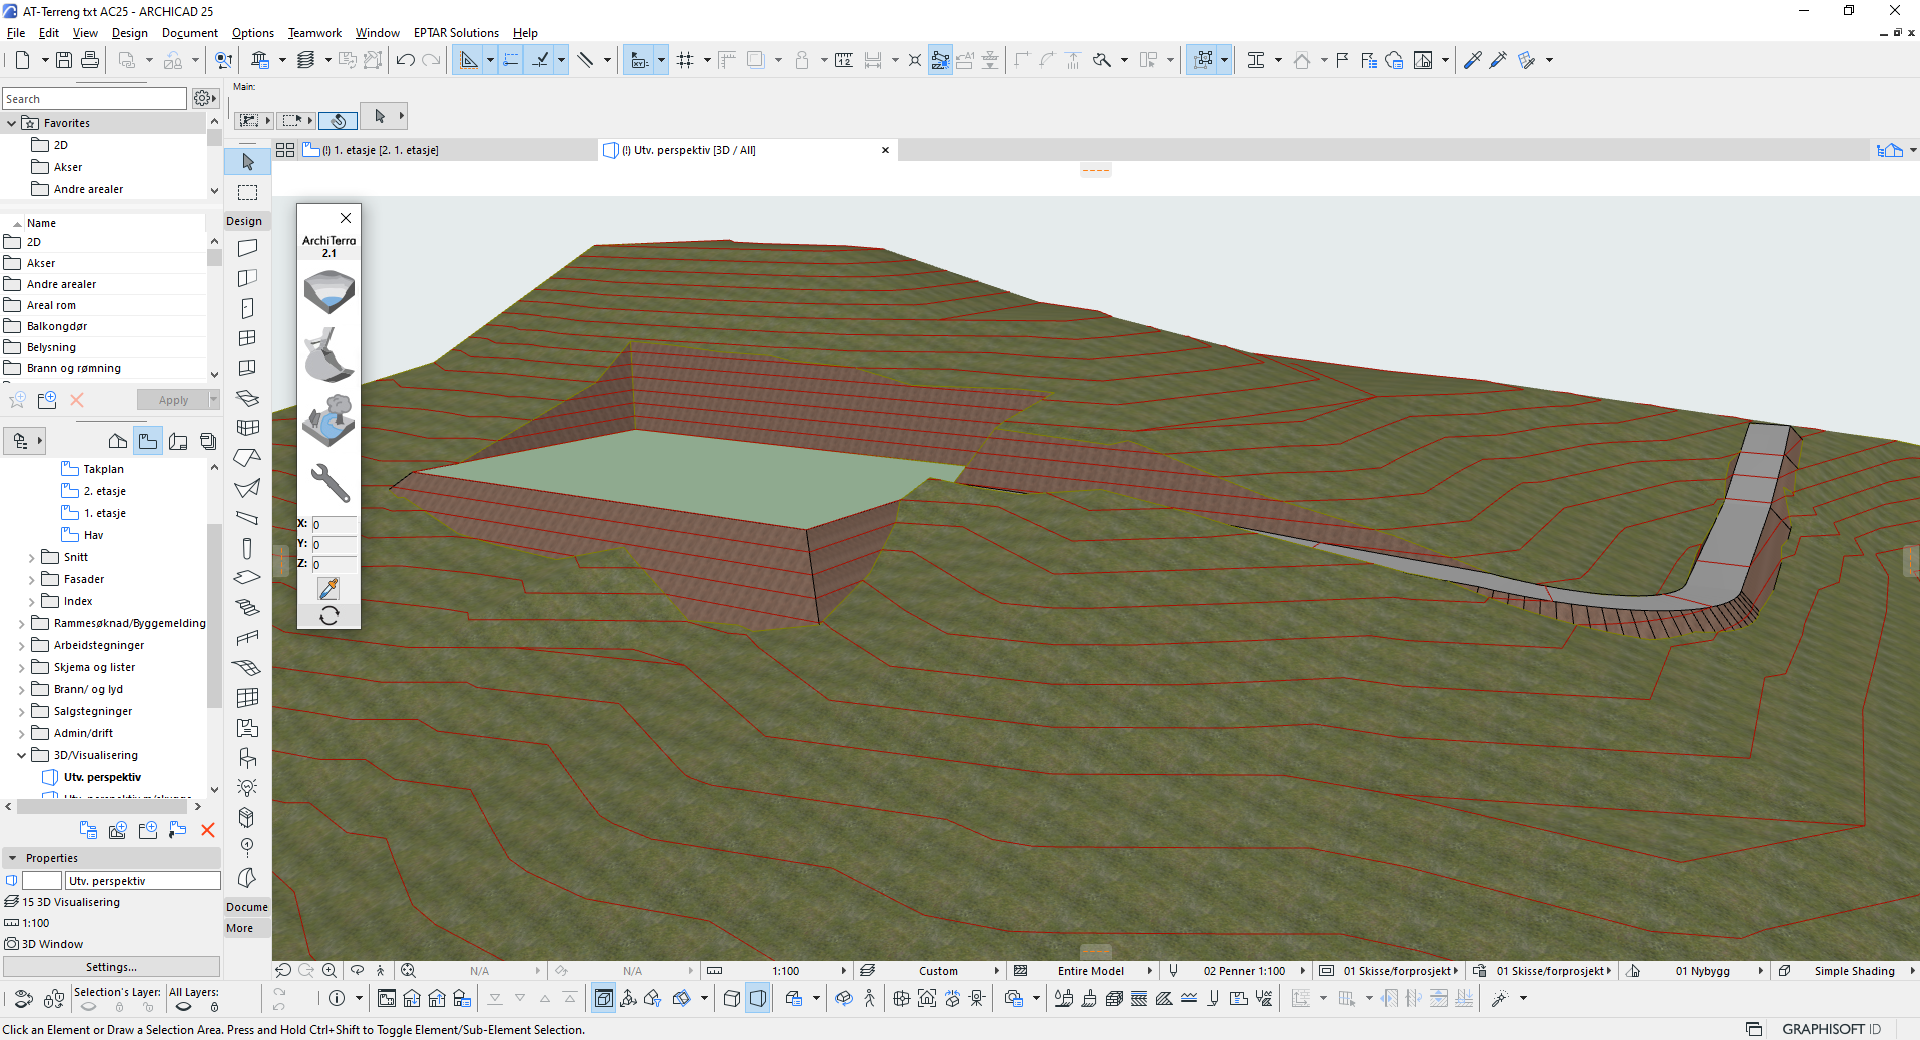This screenshot has height=1040, width=1920.
Task: Toggle the snap guides button
Action: pyautogui.click(x=511, y=60)
